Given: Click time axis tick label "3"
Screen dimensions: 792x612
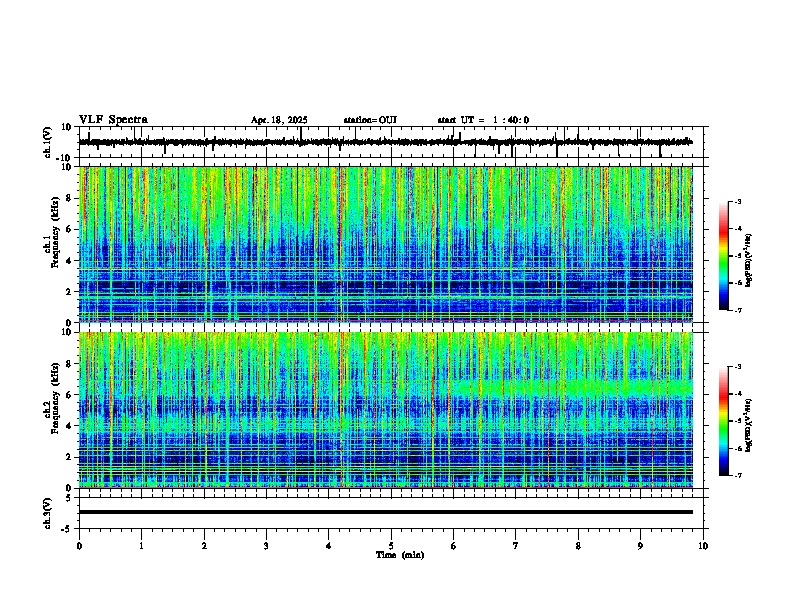Looking at the screenshot, I should (x=266, y=546).
